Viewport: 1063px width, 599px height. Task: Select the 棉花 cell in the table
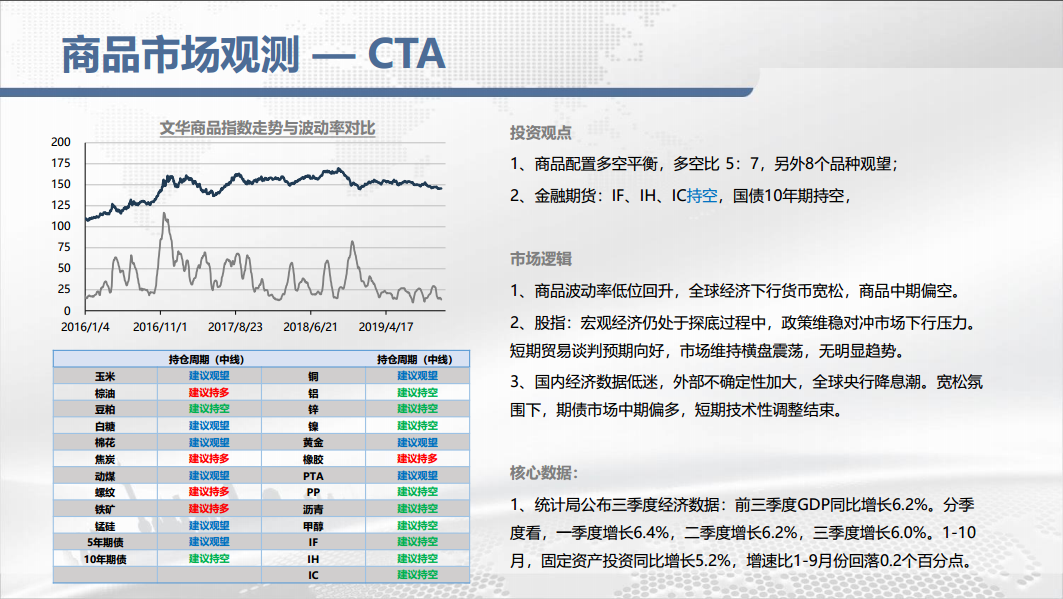pyautogui.click(x=105, y=442)
